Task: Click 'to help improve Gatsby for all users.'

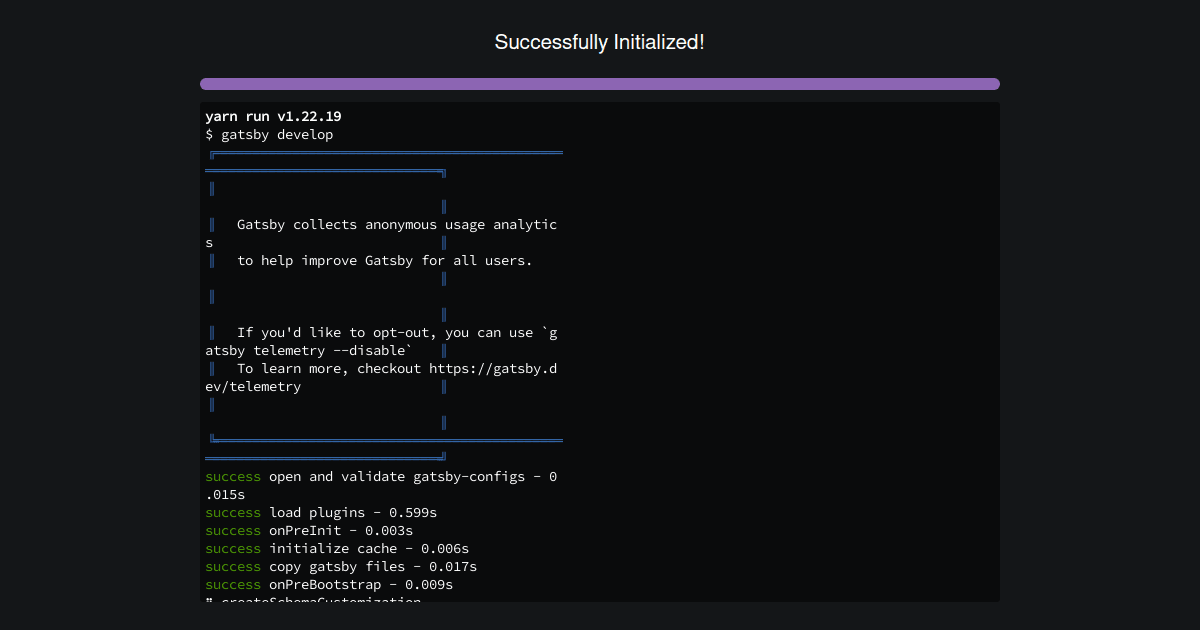Action: coord(385,260)
